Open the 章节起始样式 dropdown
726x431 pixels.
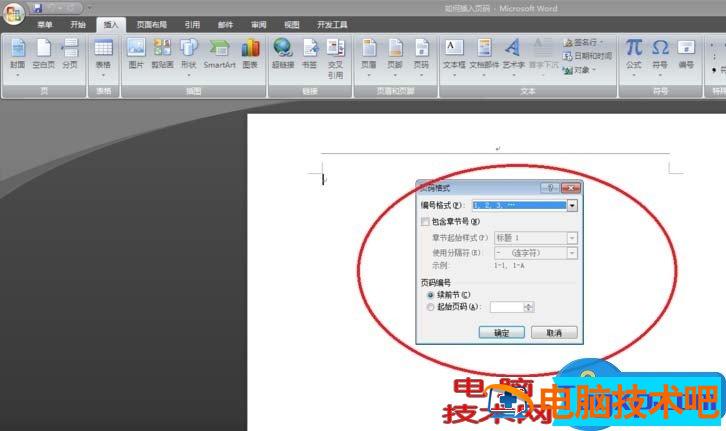572,238
